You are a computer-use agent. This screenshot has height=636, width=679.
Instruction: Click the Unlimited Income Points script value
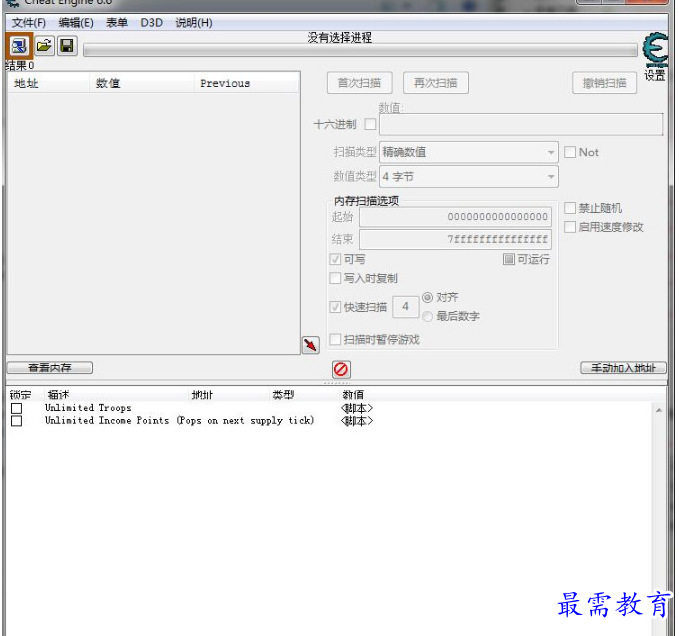357,420
